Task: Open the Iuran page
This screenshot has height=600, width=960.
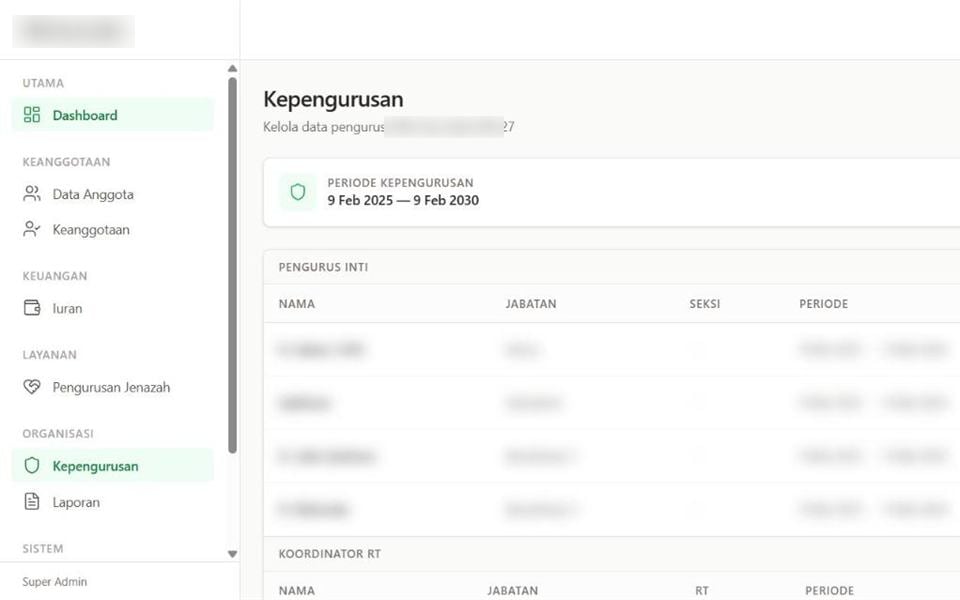Action: pyautogui.click(x=113, y=307)
